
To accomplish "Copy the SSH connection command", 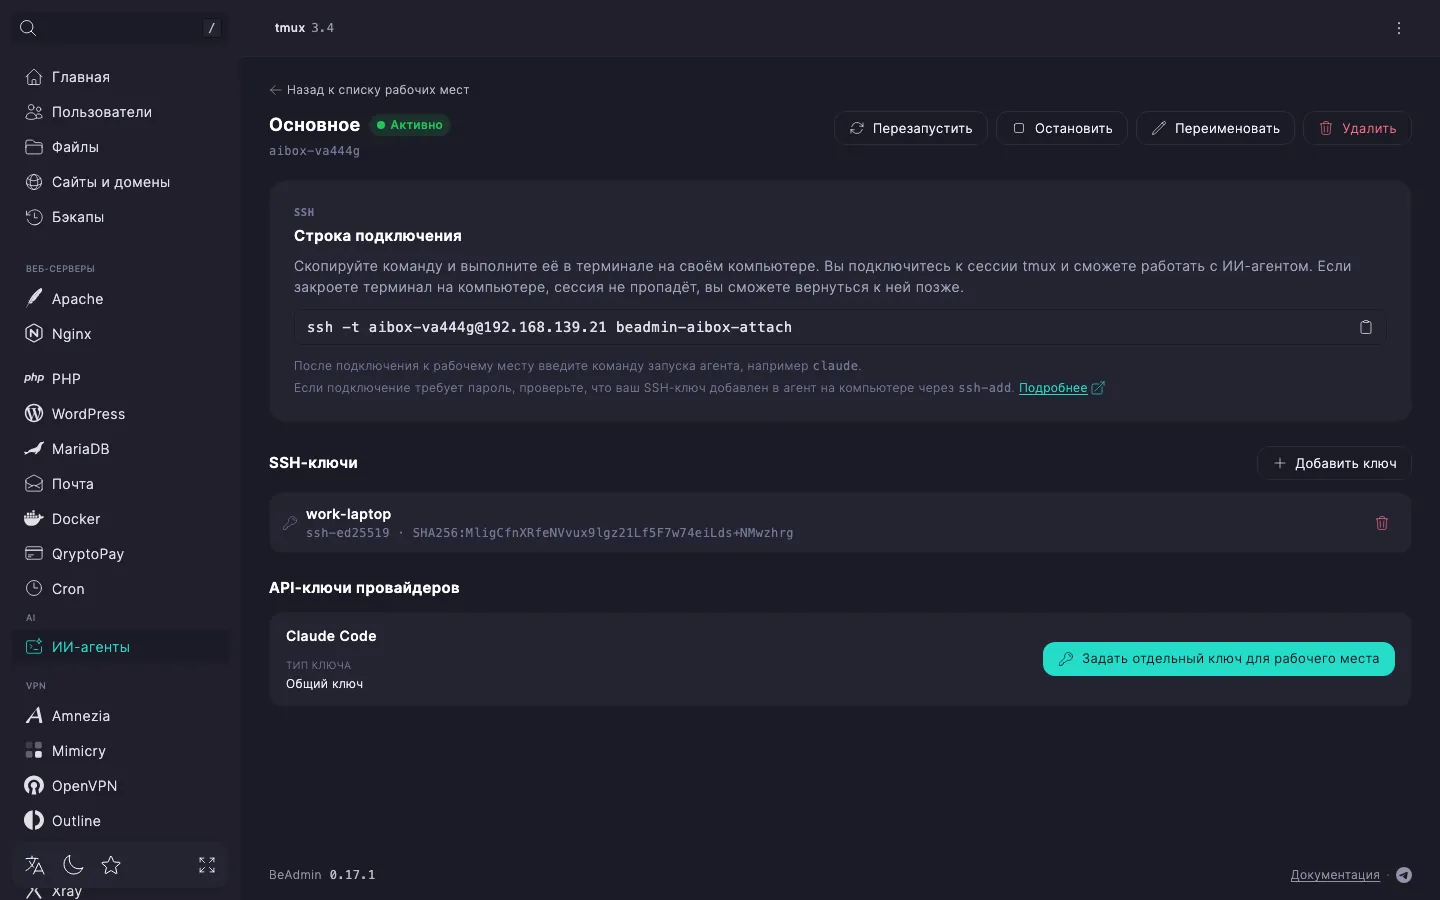I will coord(1365,327).
